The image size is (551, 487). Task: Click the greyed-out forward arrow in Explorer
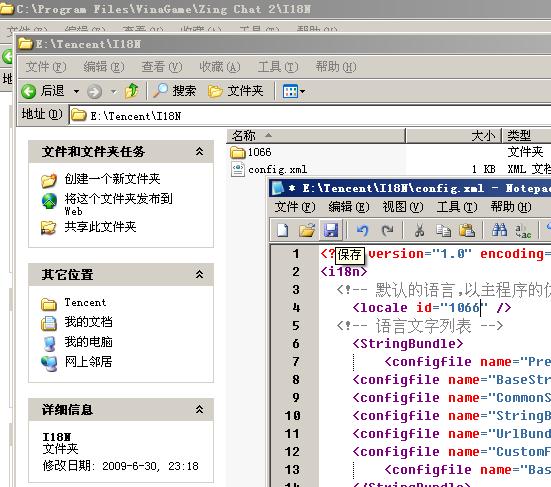point(95,92)
